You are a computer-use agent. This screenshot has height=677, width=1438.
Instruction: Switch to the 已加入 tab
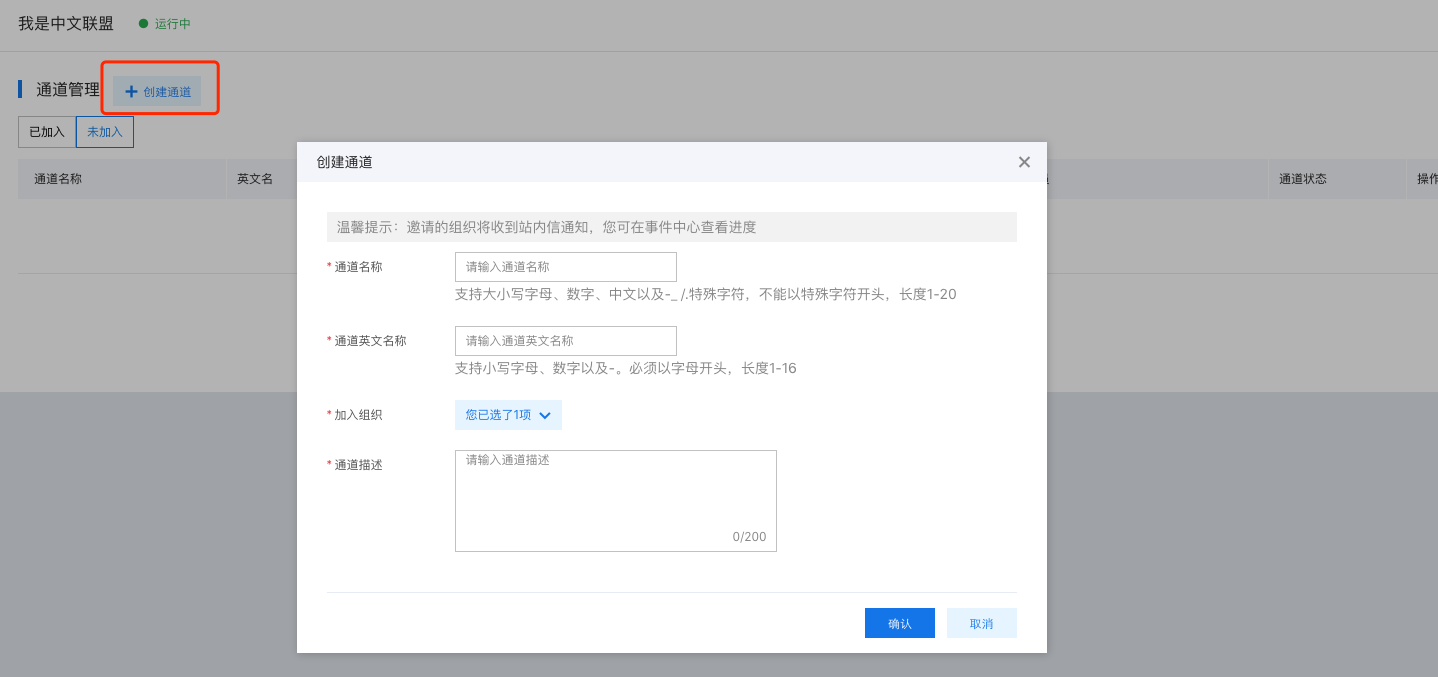point(47,132)
